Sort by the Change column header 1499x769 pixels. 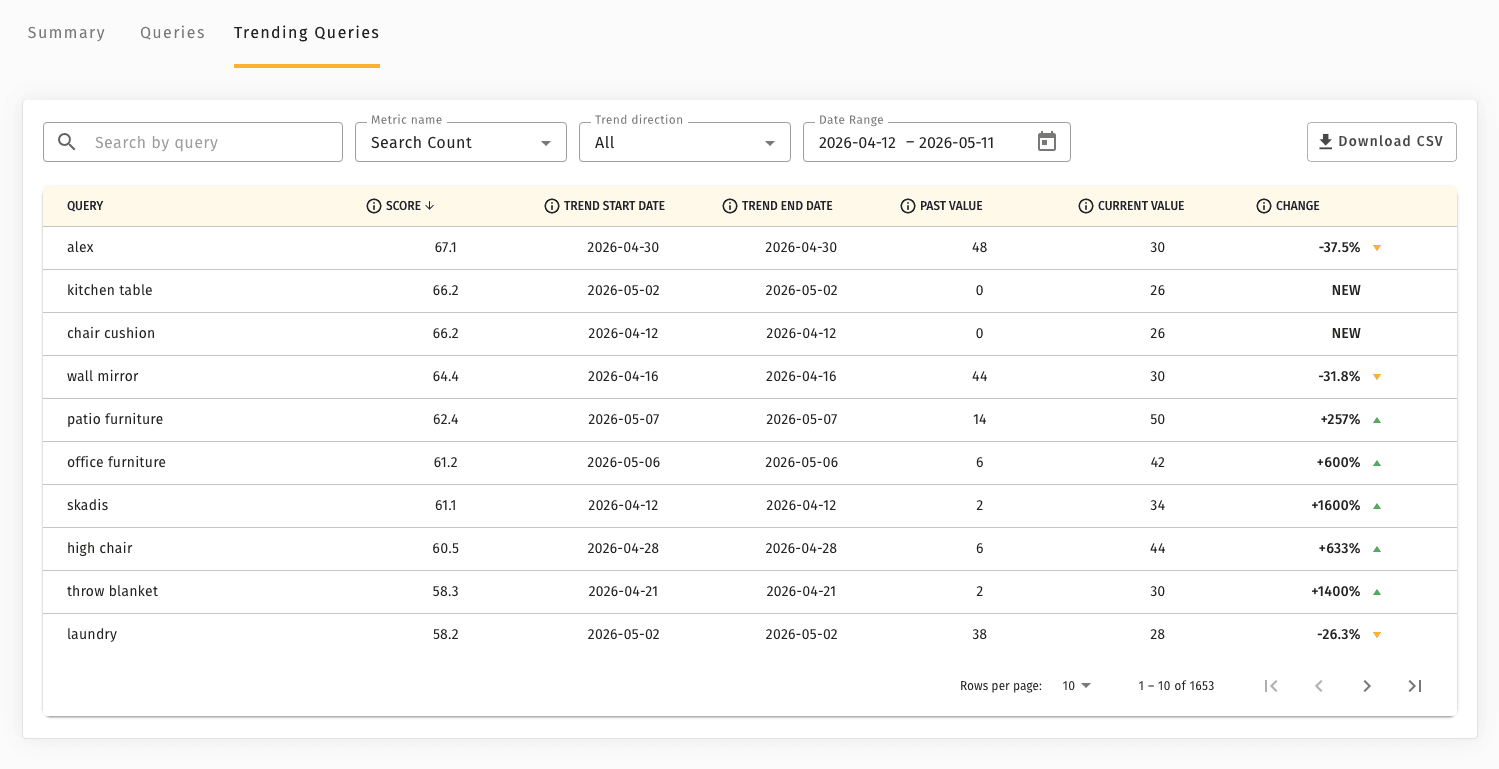[x=1298, y=206]
